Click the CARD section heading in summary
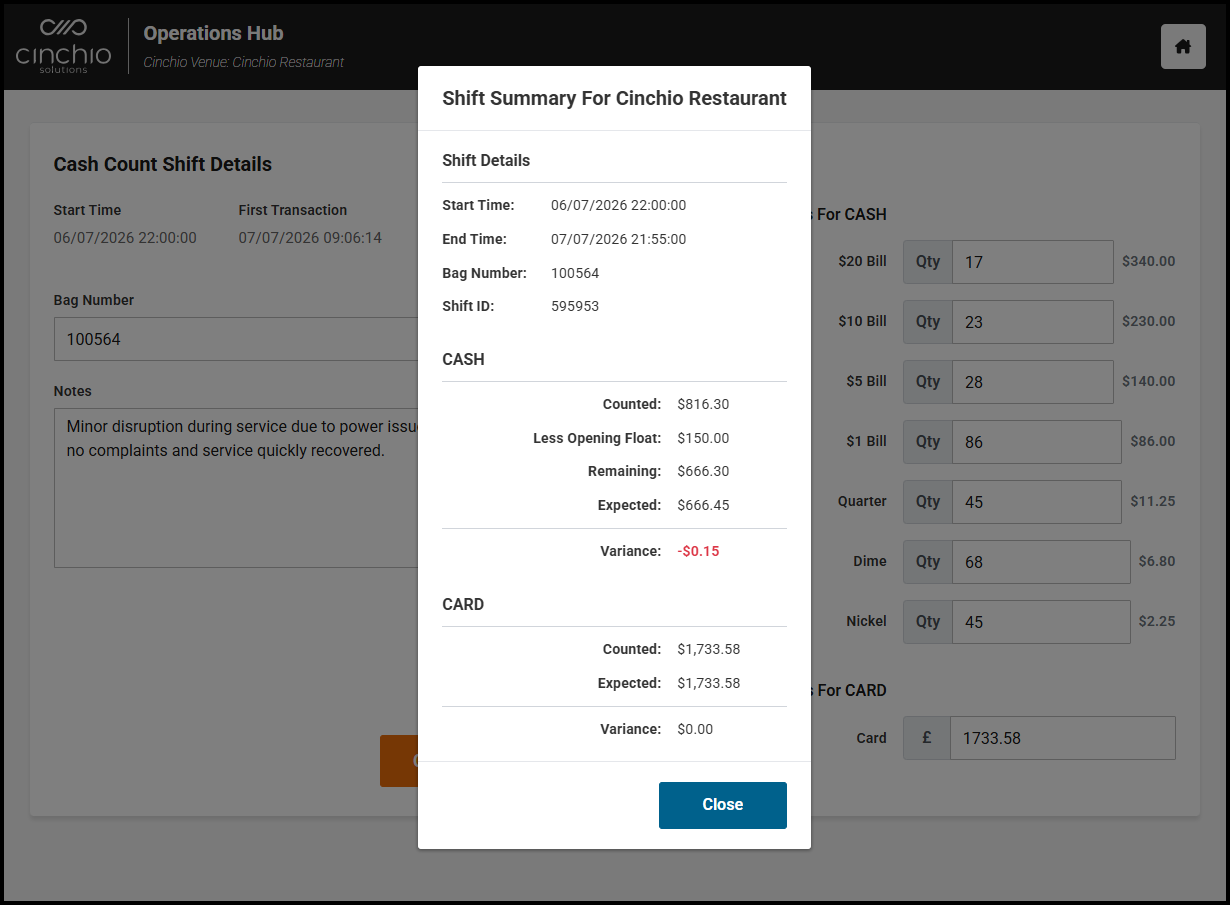The image size is (1230, 905). coord(463,604)
